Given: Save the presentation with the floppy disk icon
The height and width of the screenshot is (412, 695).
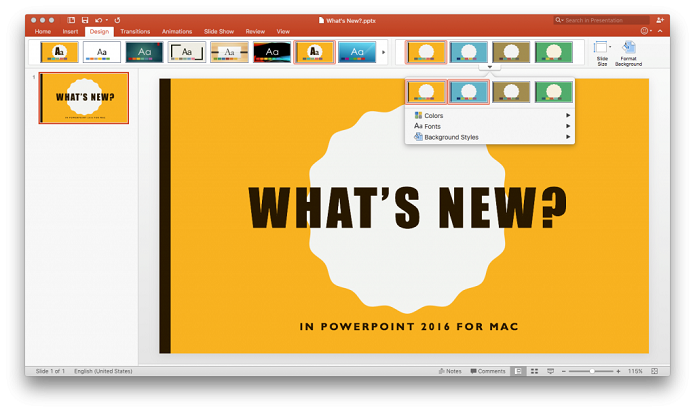Looking at the screenshot, I should tap(85, 20).
